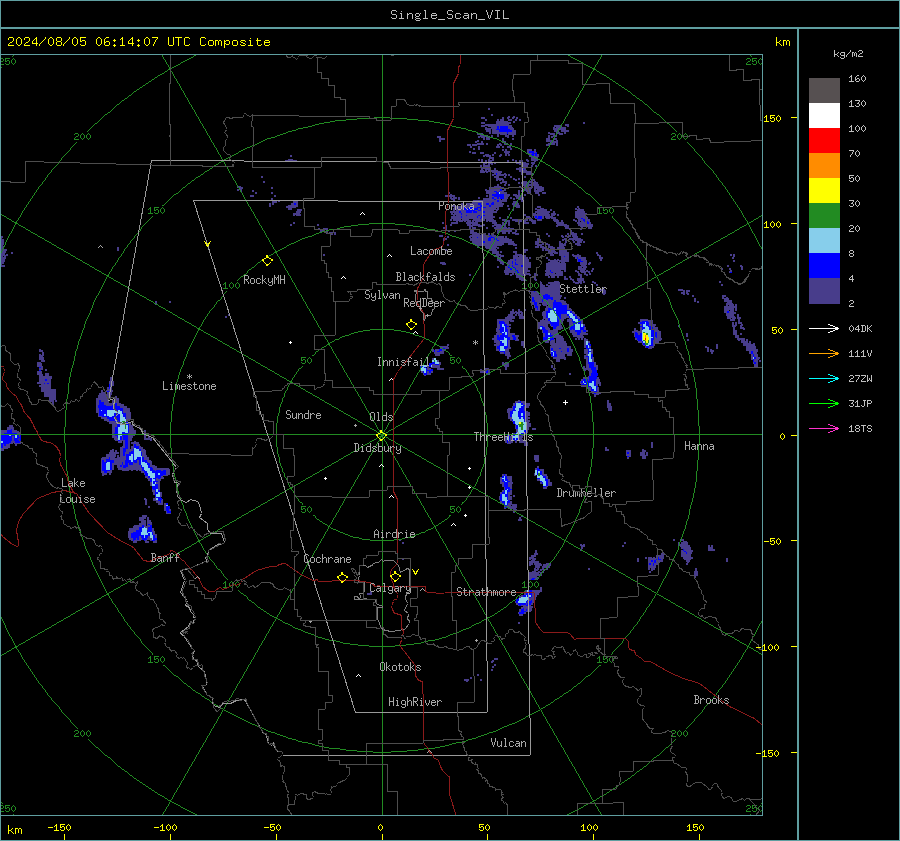Click the 31JP legend label

coord(860,404)
